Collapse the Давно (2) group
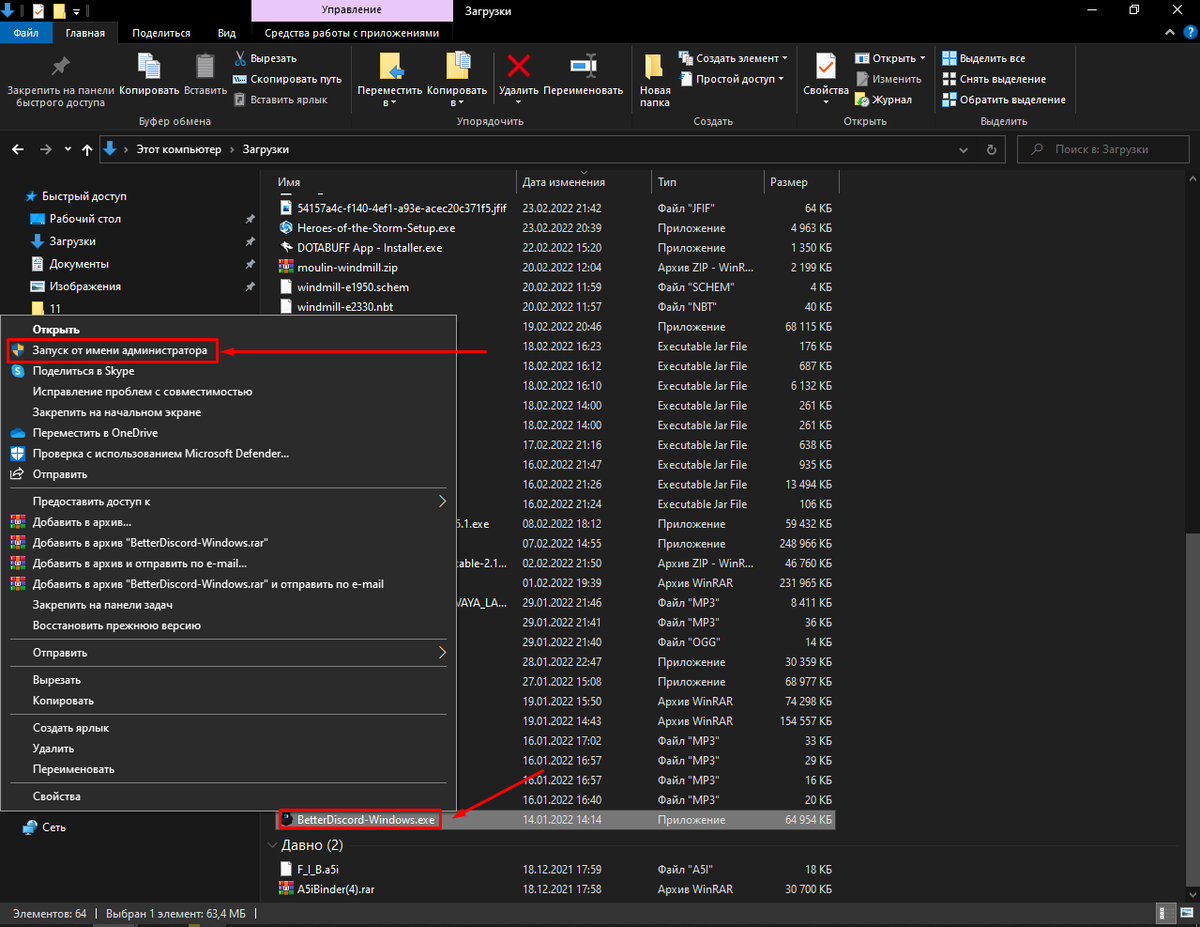This screenshot has height=927, width=1200. coord(274,846)
